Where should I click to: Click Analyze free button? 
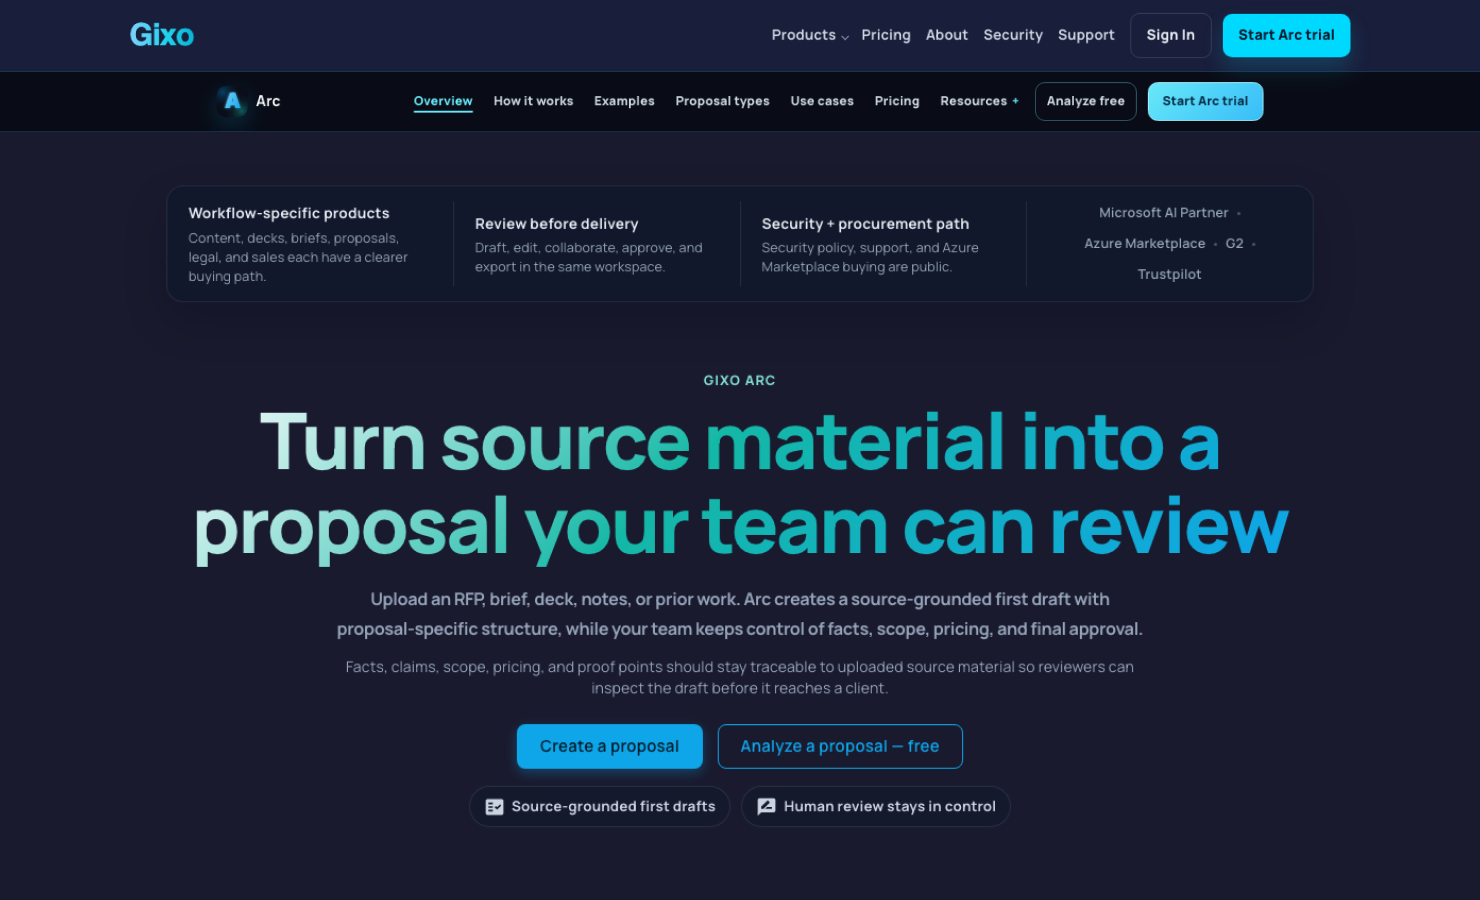[x=1086, y=101]
